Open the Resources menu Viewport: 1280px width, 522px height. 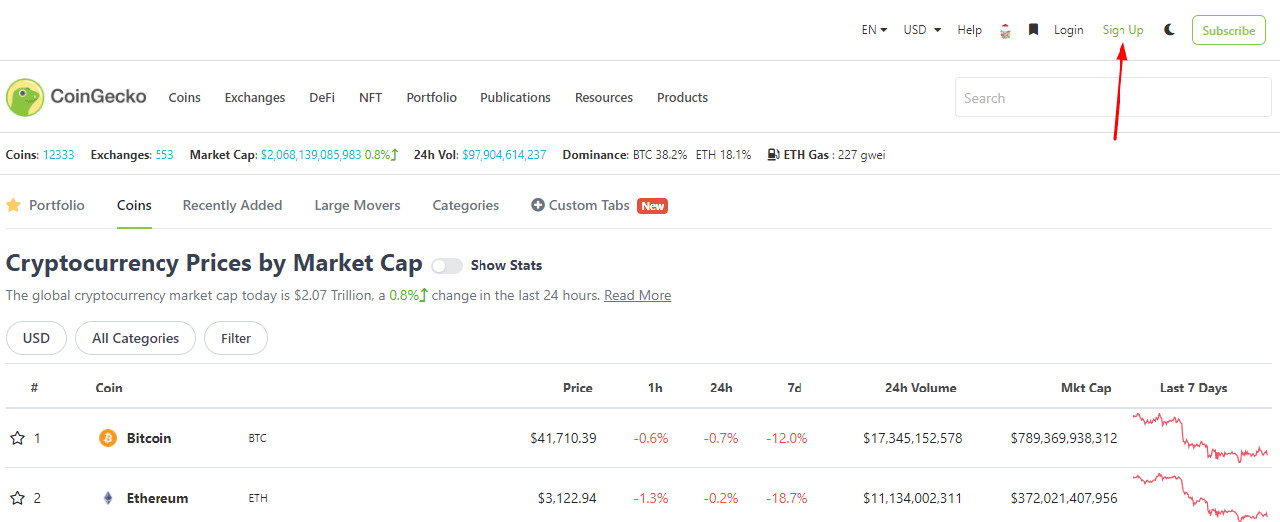604,97
